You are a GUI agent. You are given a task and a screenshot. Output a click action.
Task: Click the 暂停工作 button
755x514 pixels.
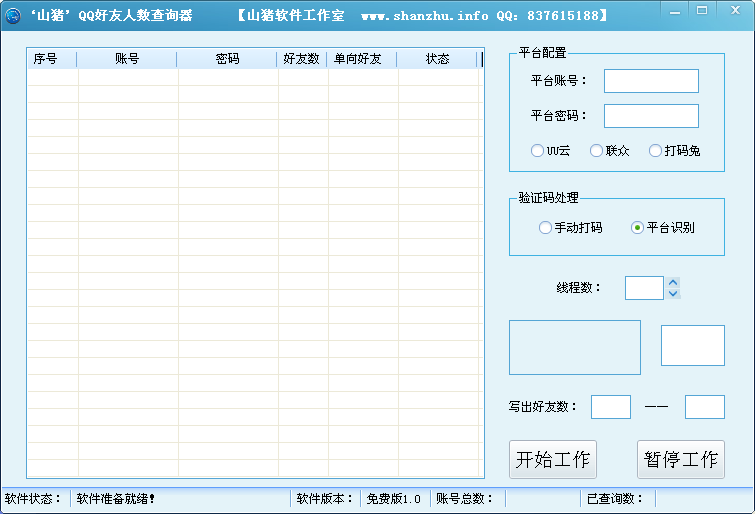681,460
